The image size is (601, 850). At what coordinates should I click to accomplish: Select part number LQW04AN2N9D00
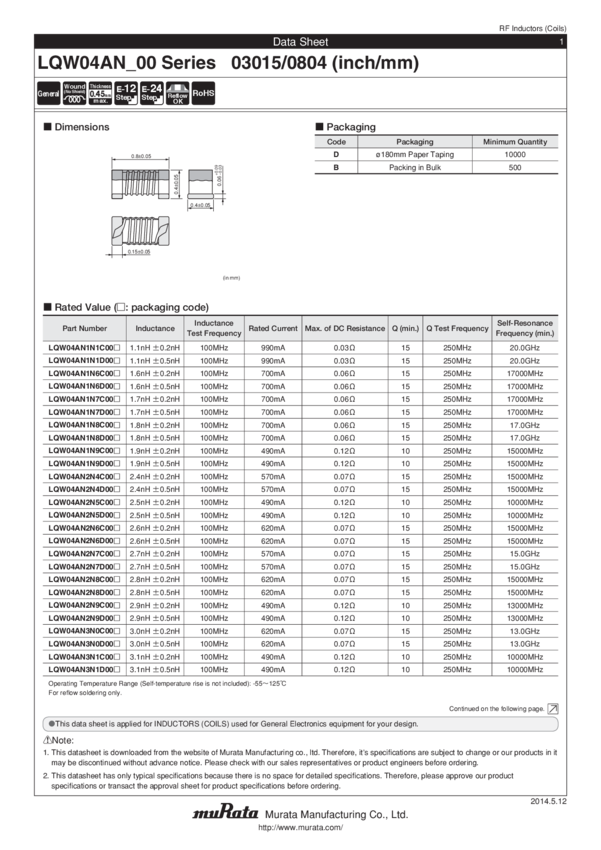coord(84,618)
